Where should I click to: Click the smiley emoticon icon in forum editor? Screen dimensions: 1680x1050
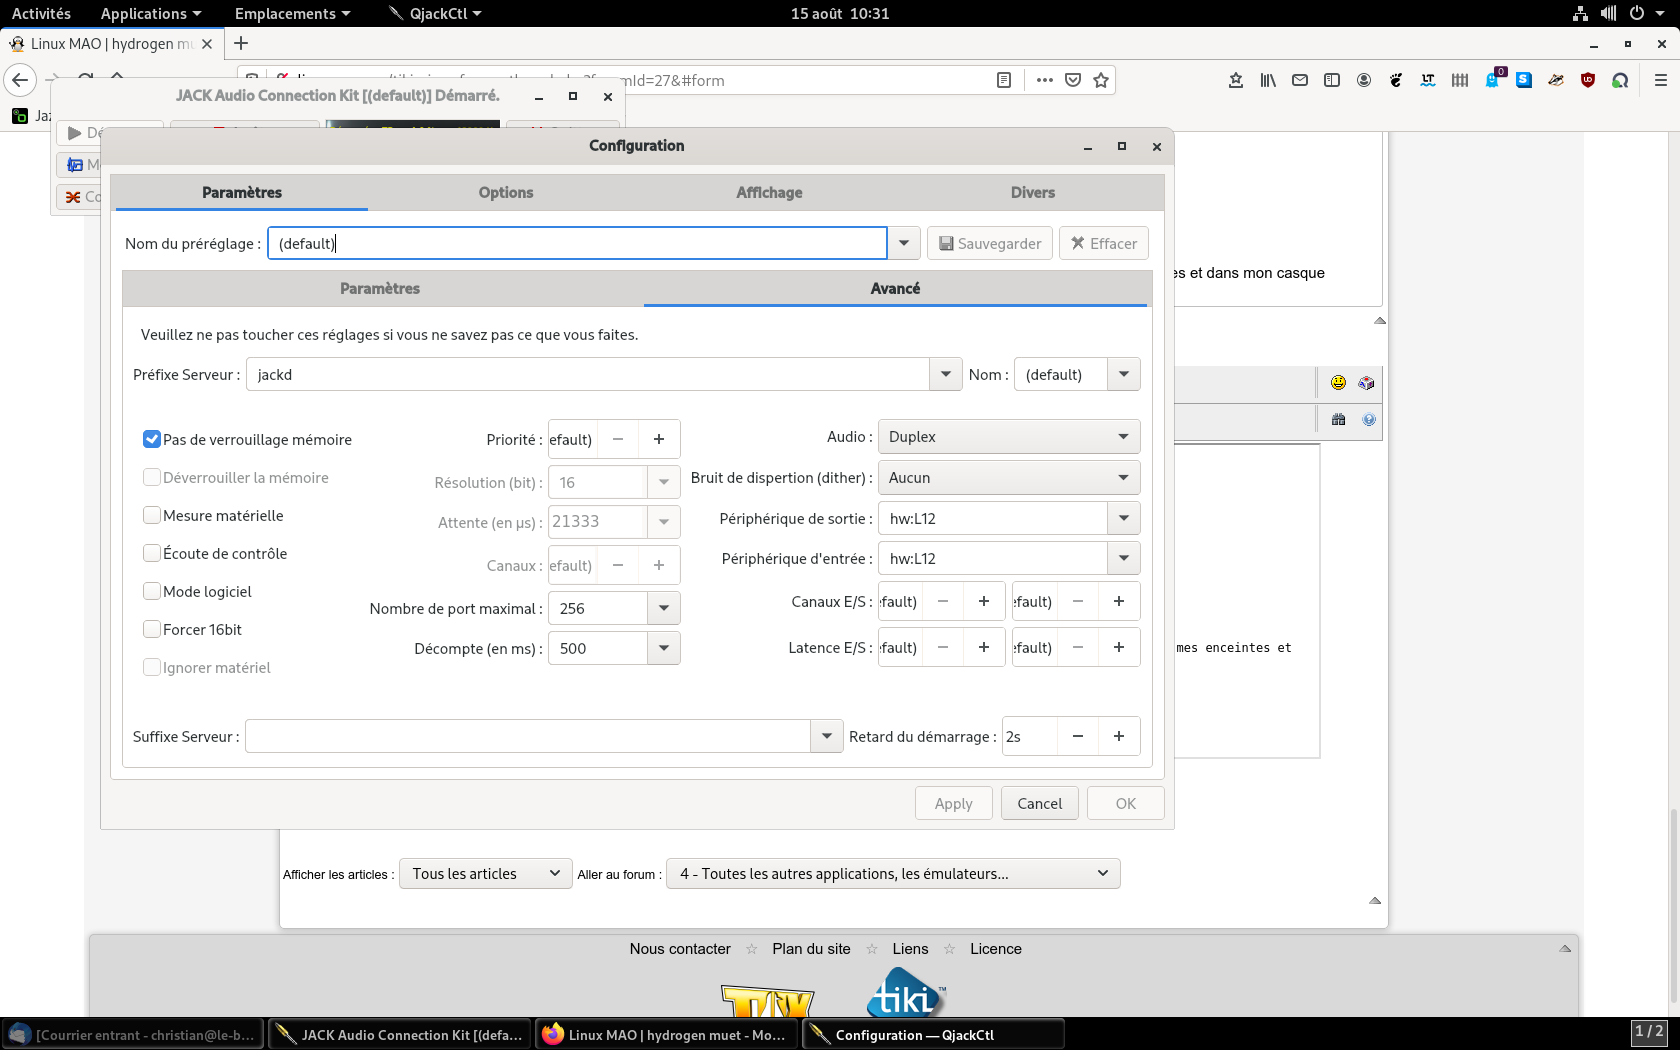(1338, 382)
